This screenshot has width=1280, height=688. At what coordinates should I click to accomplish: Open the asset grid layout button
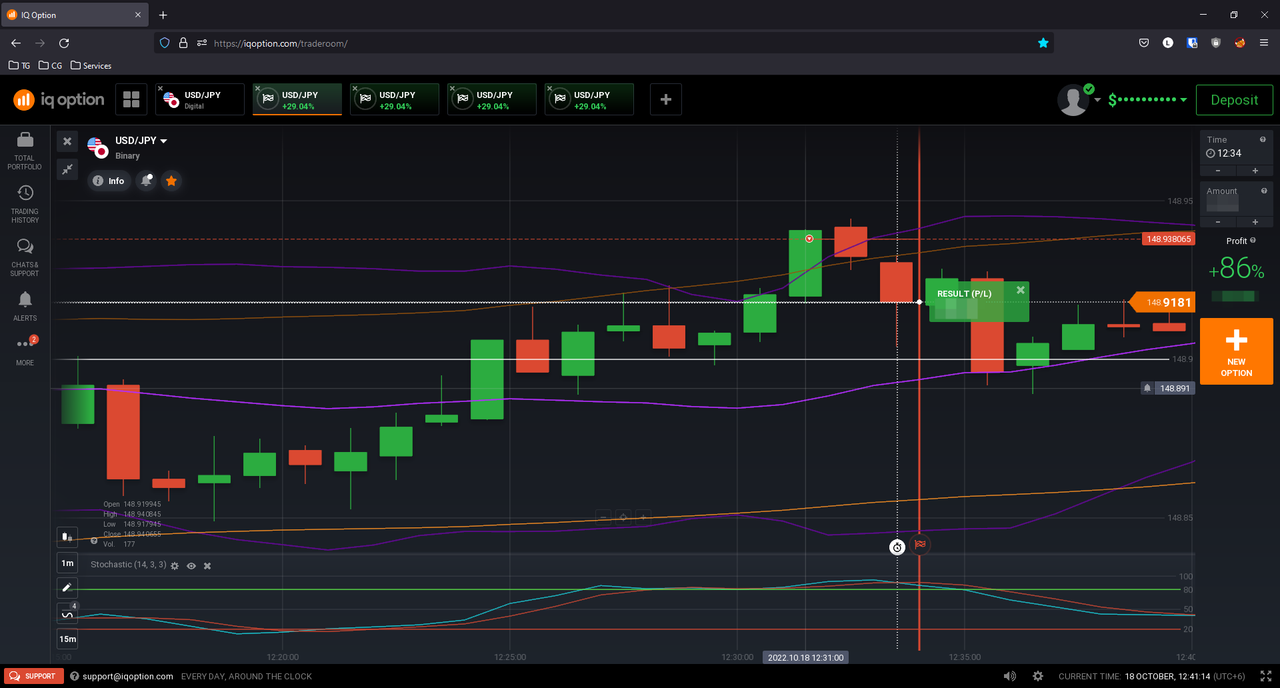click(130, 99)
